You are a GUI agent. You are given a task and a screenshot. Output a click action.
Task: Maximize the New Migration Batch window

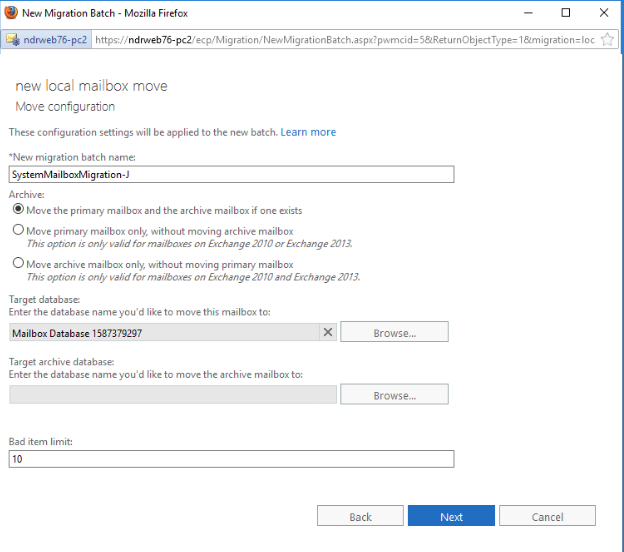(x=566, y=13)
